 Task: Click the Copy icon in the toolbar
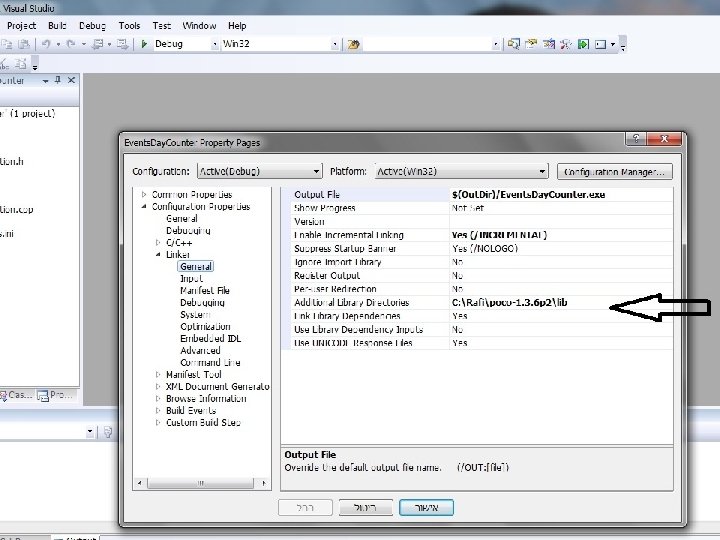(x=7, y=45)
